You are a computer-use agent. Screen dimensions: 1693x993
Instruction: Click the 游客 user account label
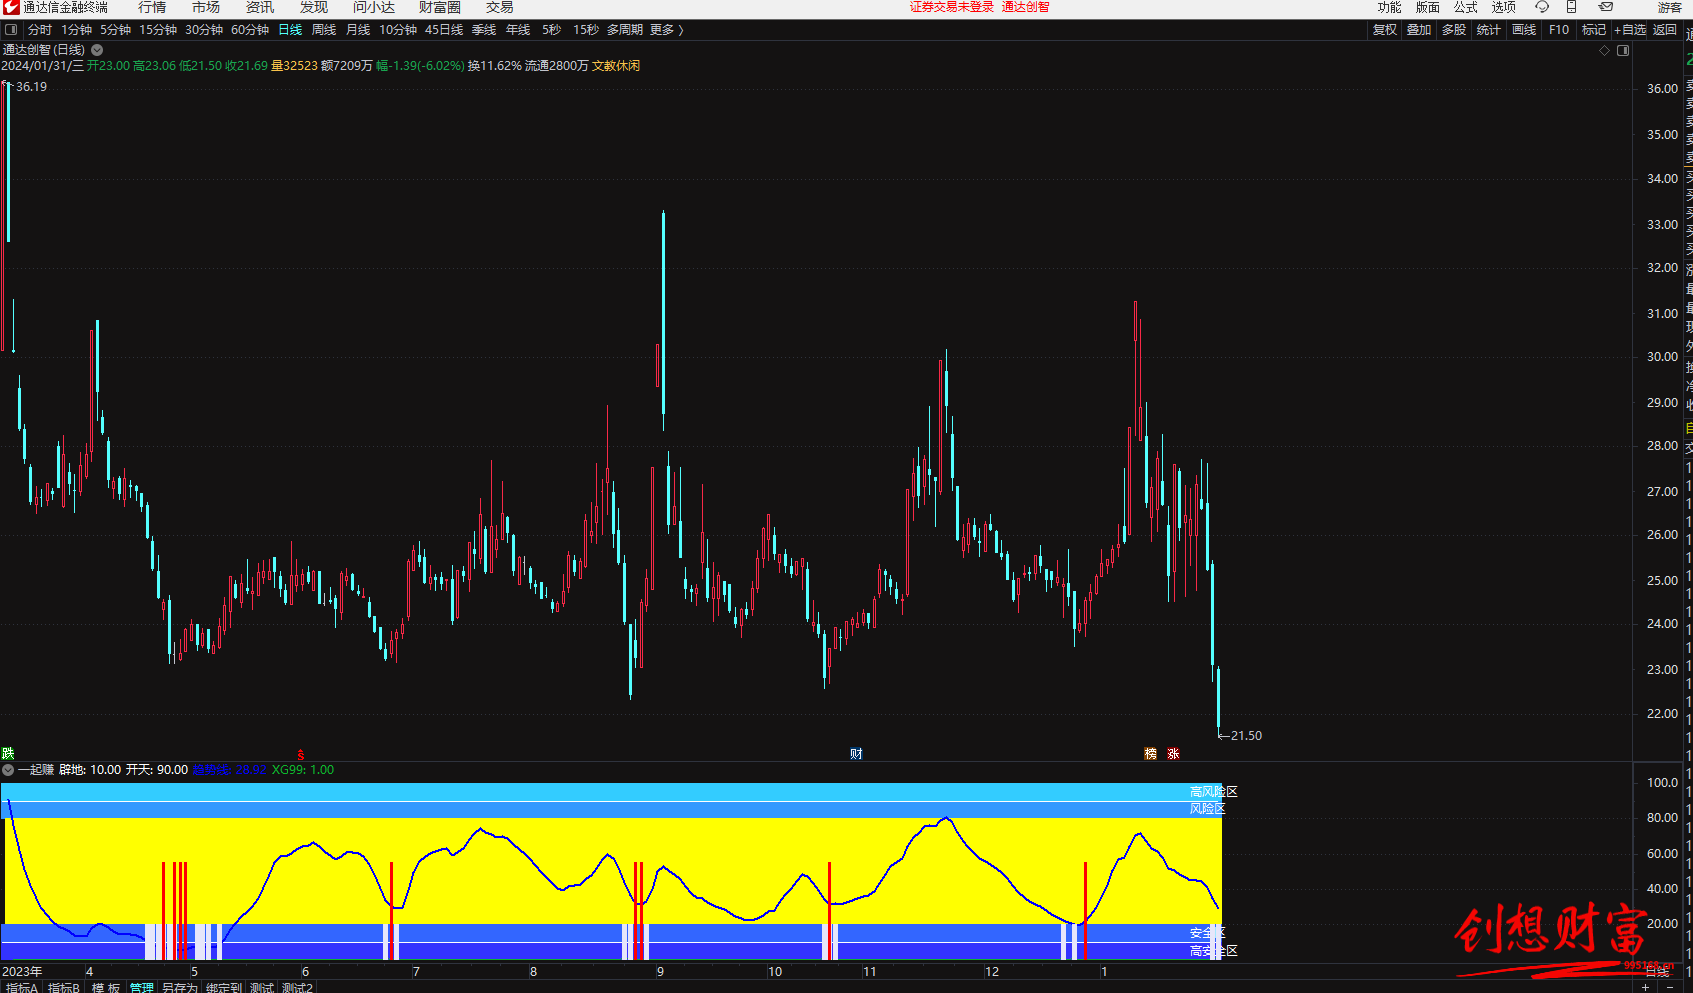tap(1670, 7)
